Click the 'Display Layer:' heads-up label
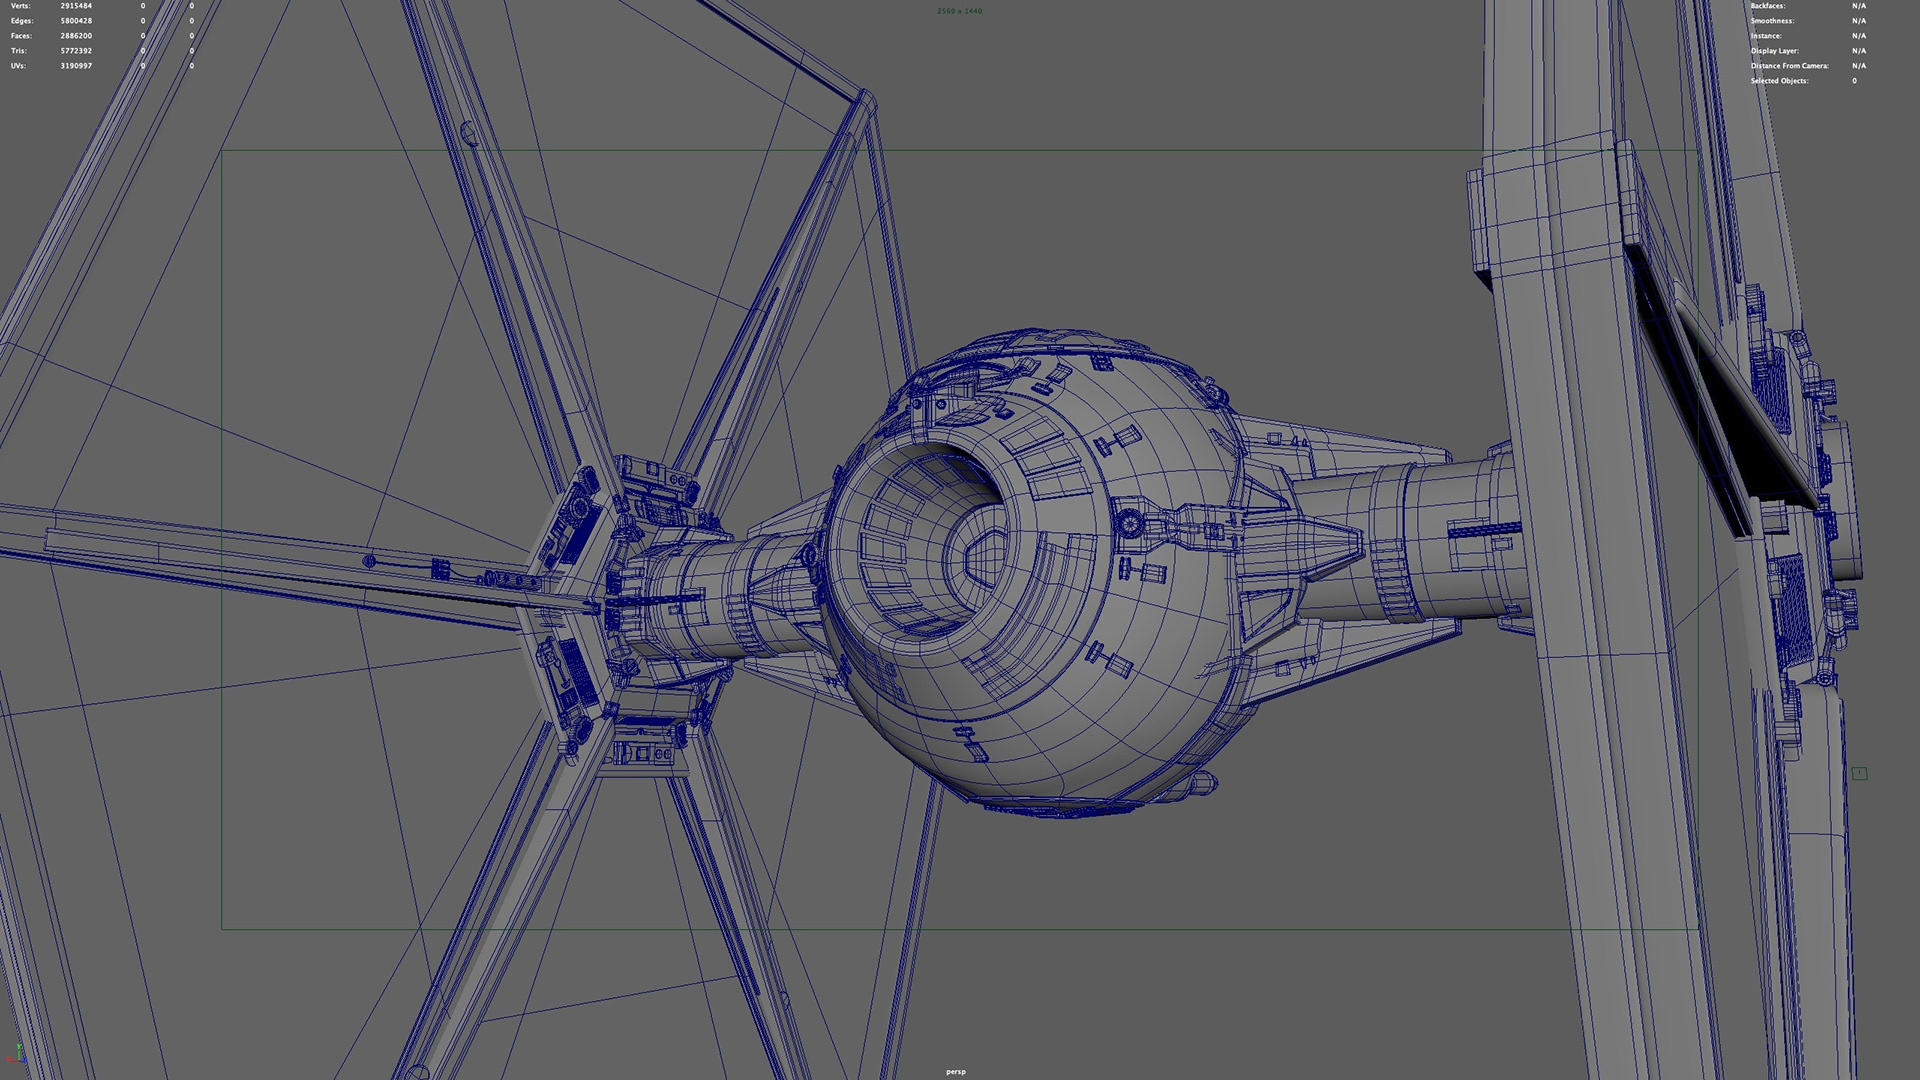The width and height of the screenshot is (1920, 1080). 1775,51
